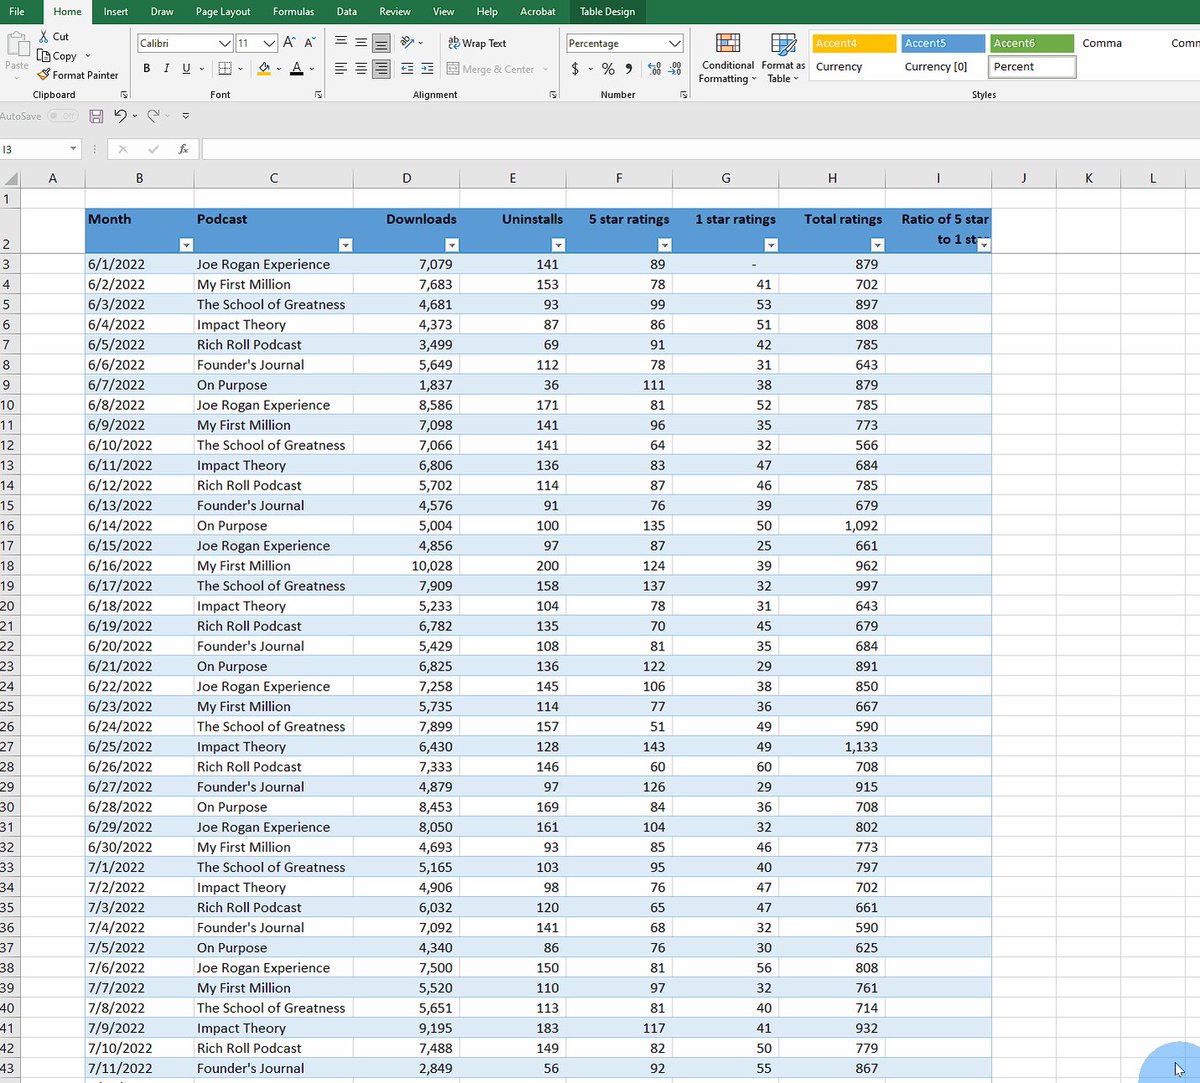1200x1083 pixels.
Task: Switch to the Data tab
Action: click(347, 12)
